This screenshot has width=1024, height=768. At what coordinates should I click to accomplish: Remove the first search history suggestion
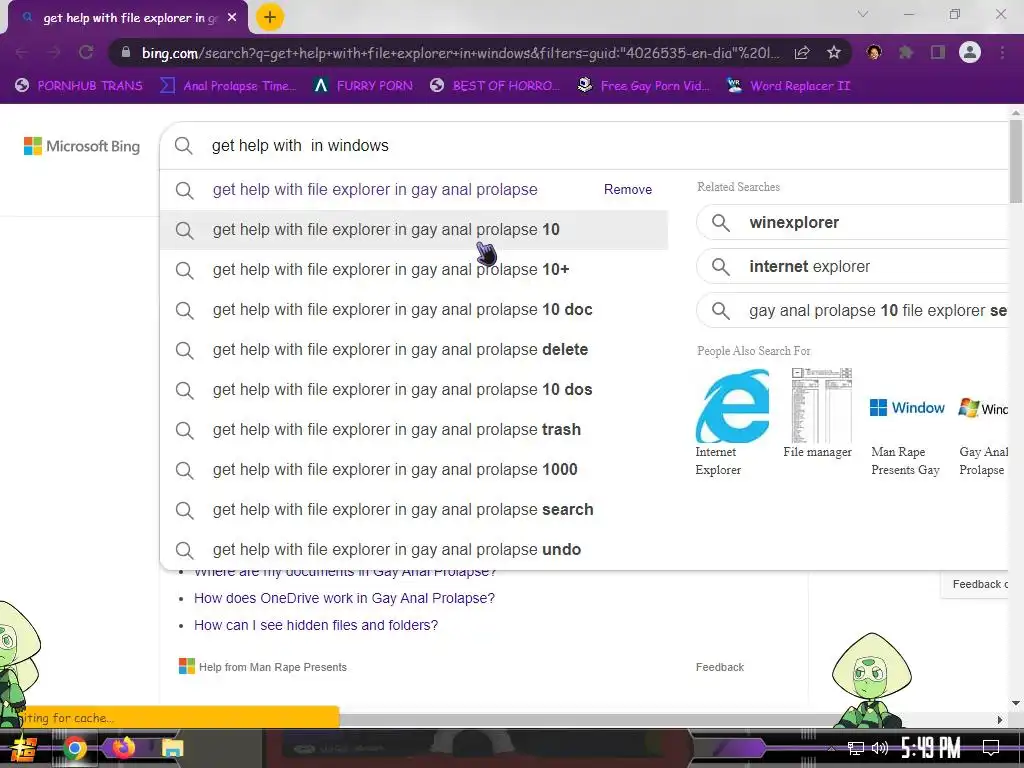pos(628,189)
